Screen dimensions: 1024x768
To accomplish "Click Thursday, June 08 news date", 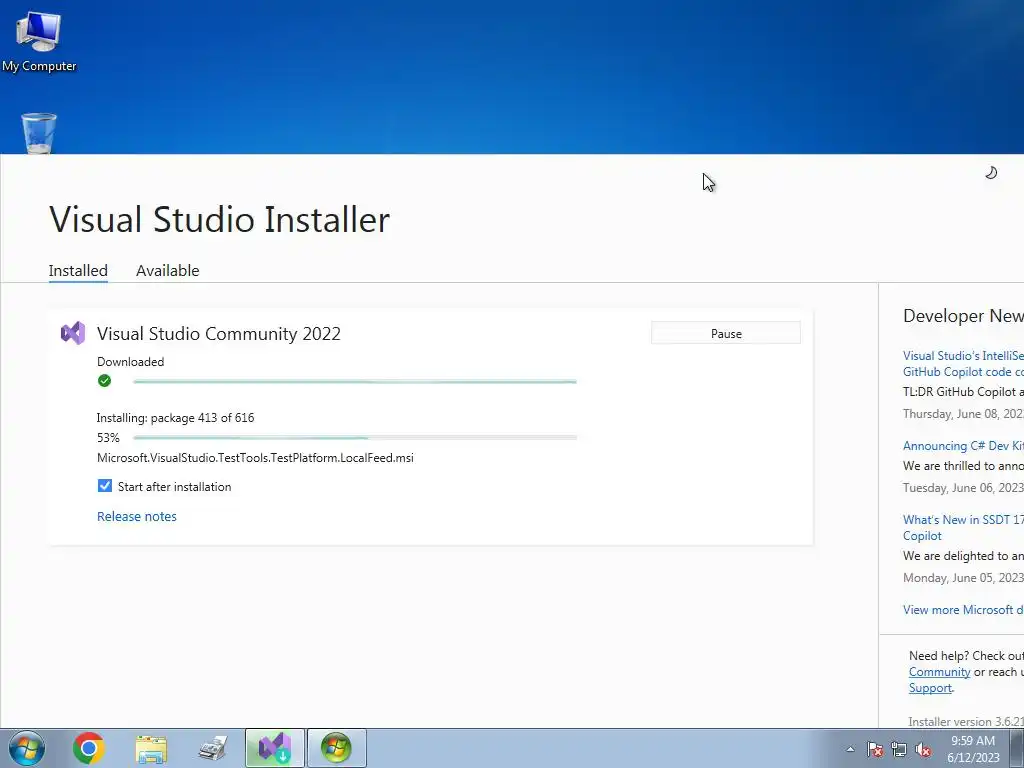I will 963,414.
